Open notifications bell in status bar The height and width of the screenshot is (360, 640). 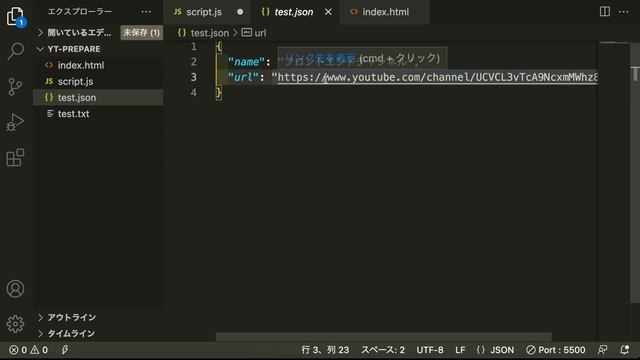coord(624,349)
